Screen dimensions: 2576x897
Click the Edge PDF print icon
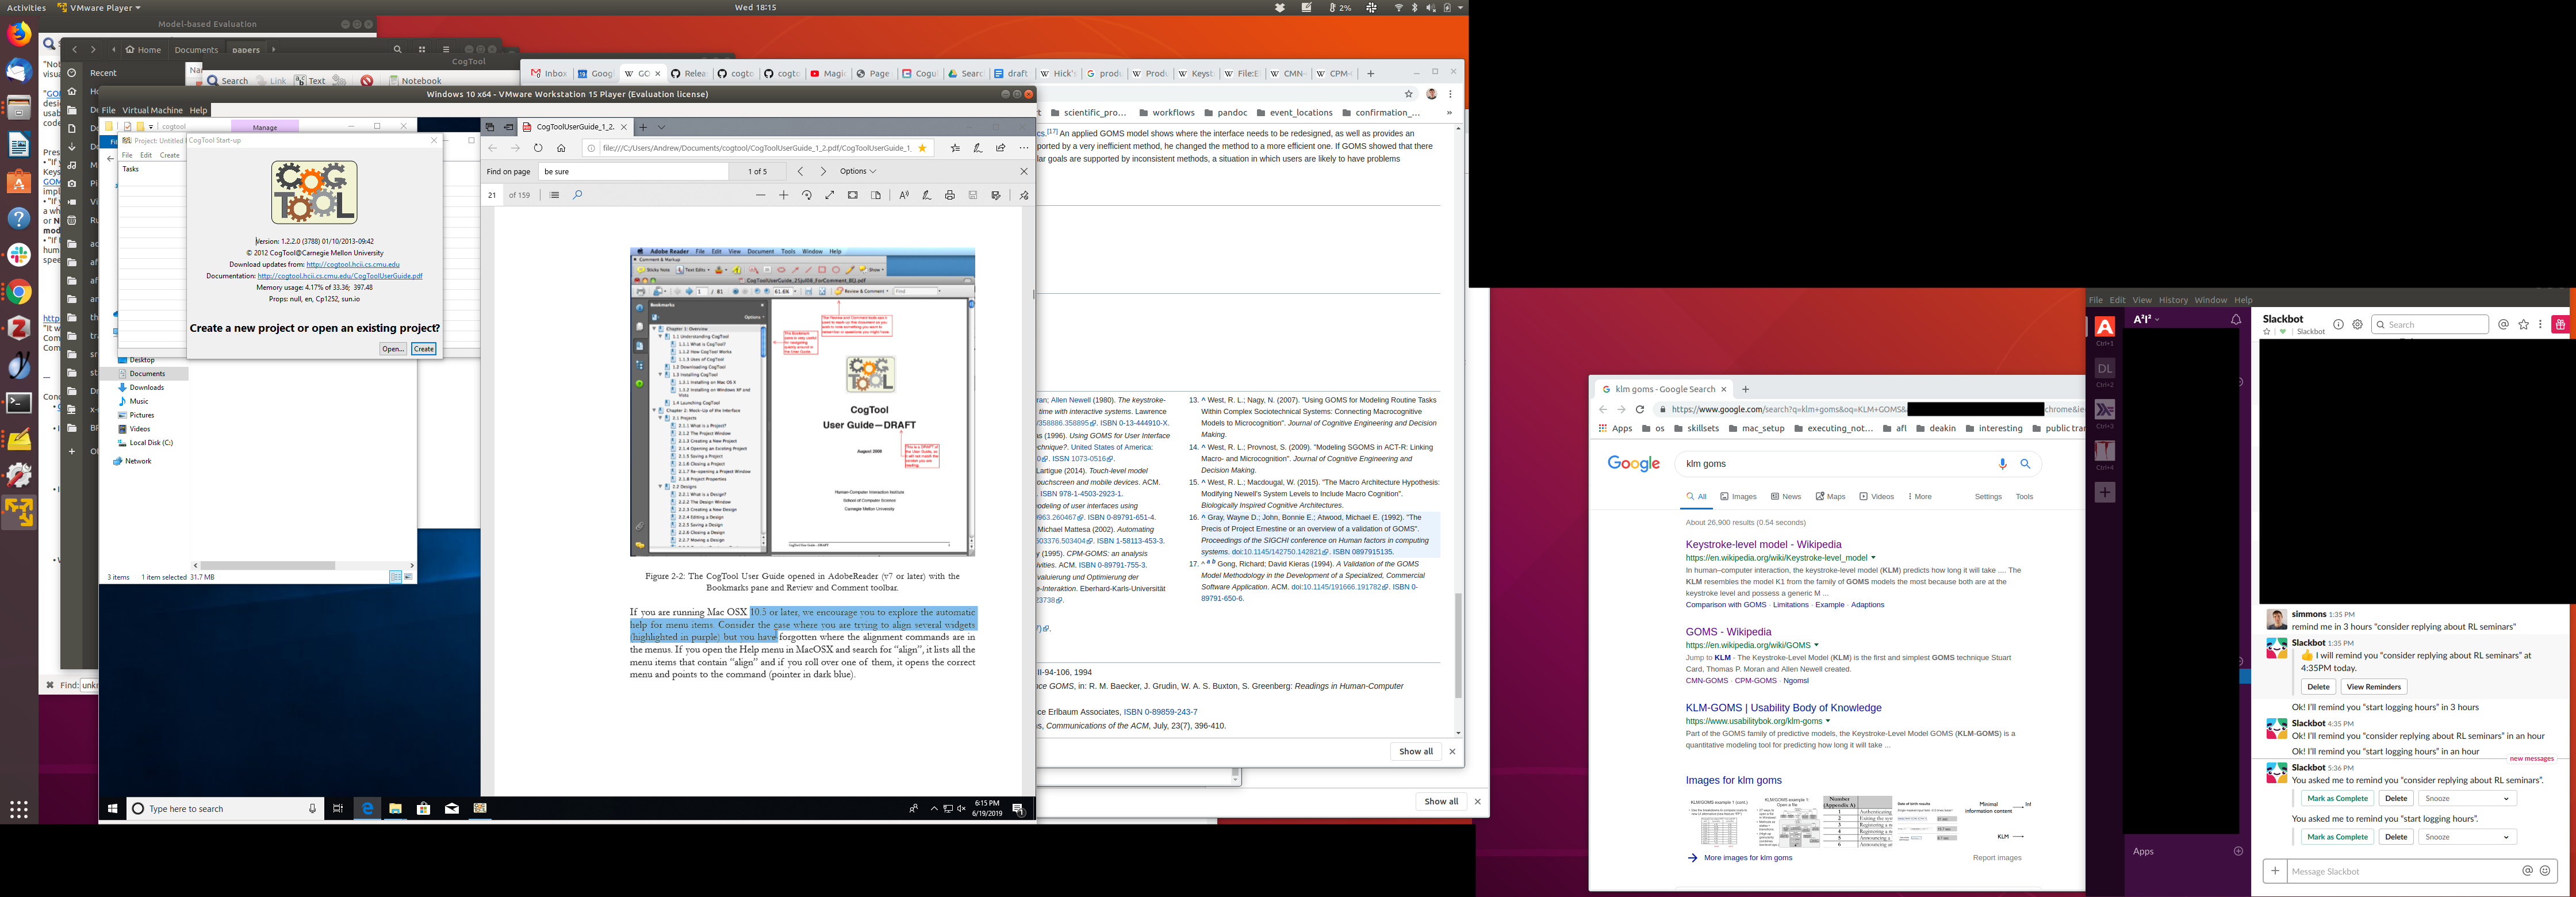click(949, 195)
